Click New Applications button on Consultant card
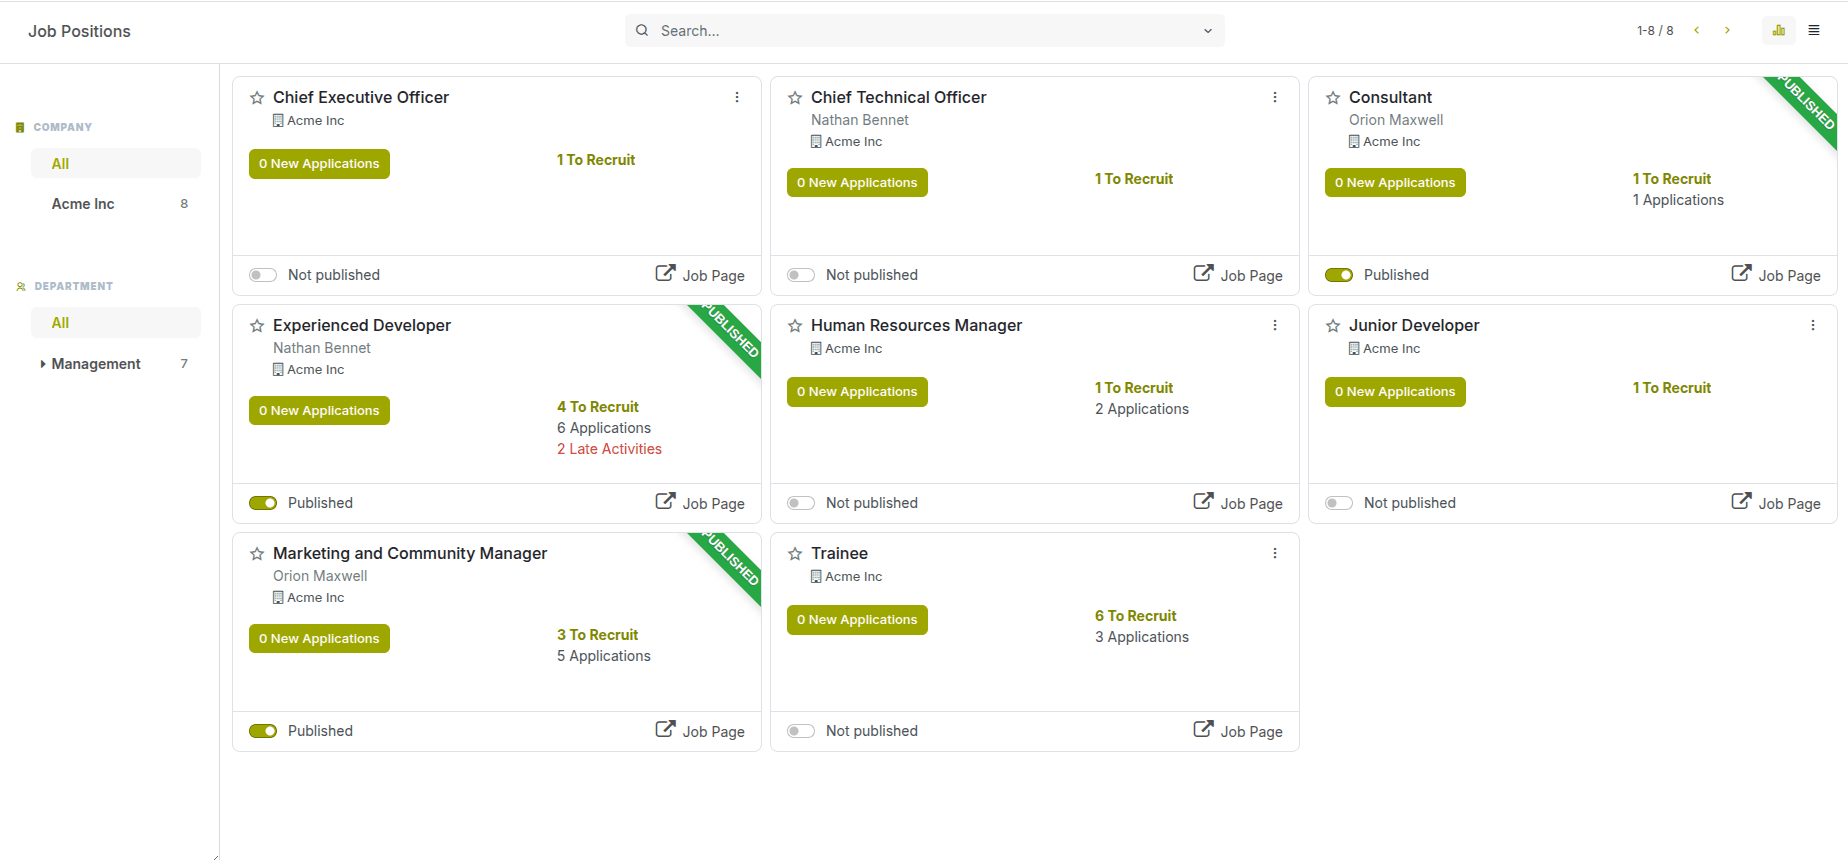 pyautogui.click(x=1395, y=183)
